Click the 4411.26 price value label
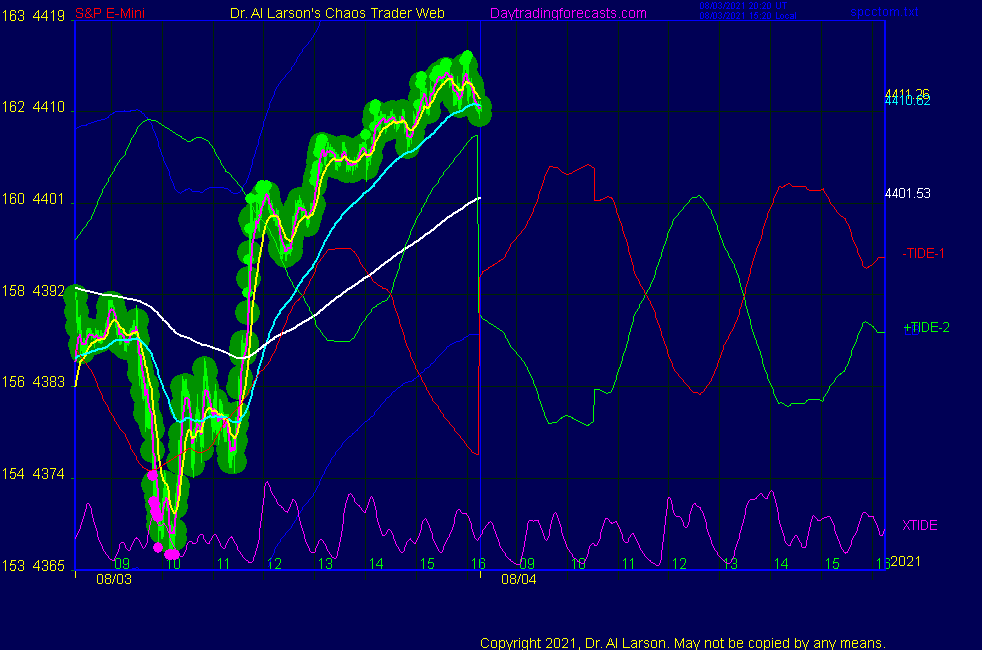The height and width of the screenshot is (650, 982). point(907,94)
